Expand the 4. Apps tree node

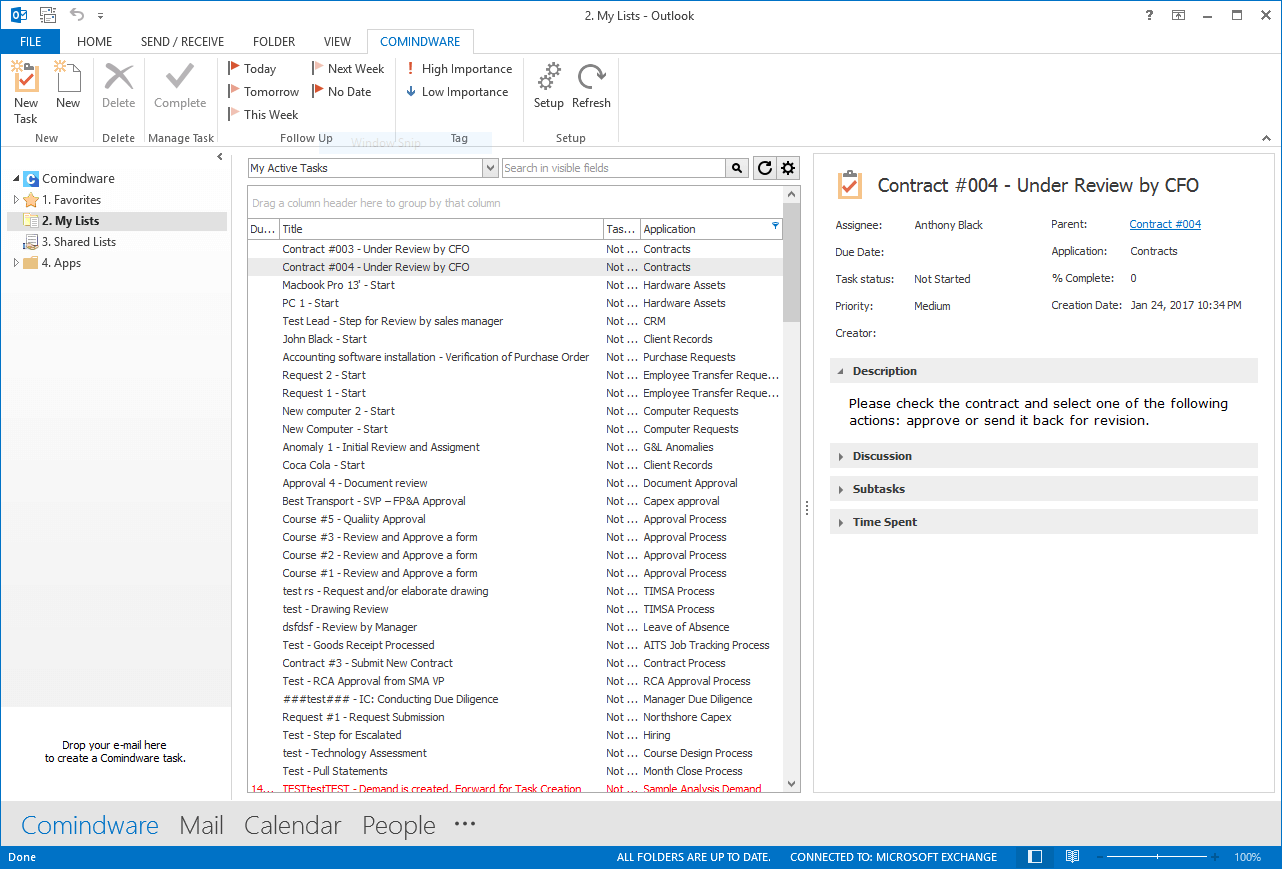point(16,263)
